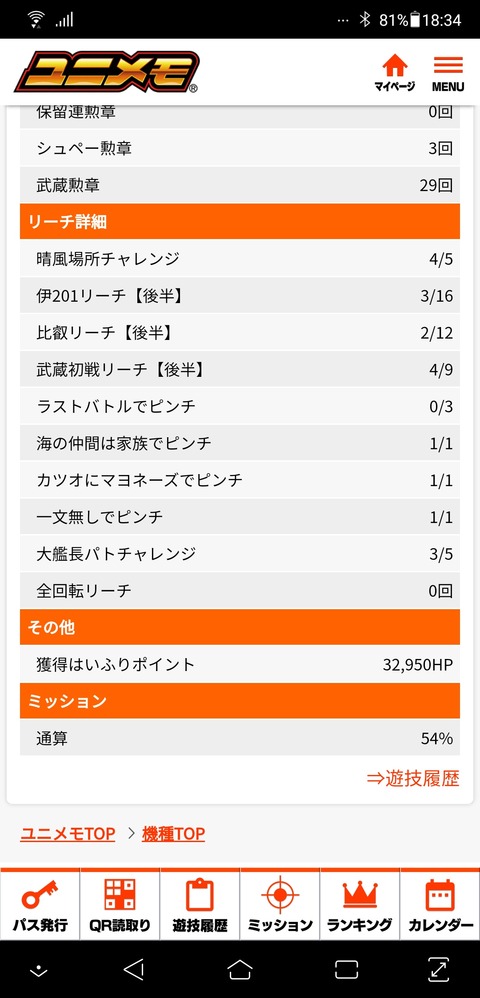Tap the 獲得はいふりポイント row
The height and width of the screenshot is (998, 480).
tap(239, 664)
